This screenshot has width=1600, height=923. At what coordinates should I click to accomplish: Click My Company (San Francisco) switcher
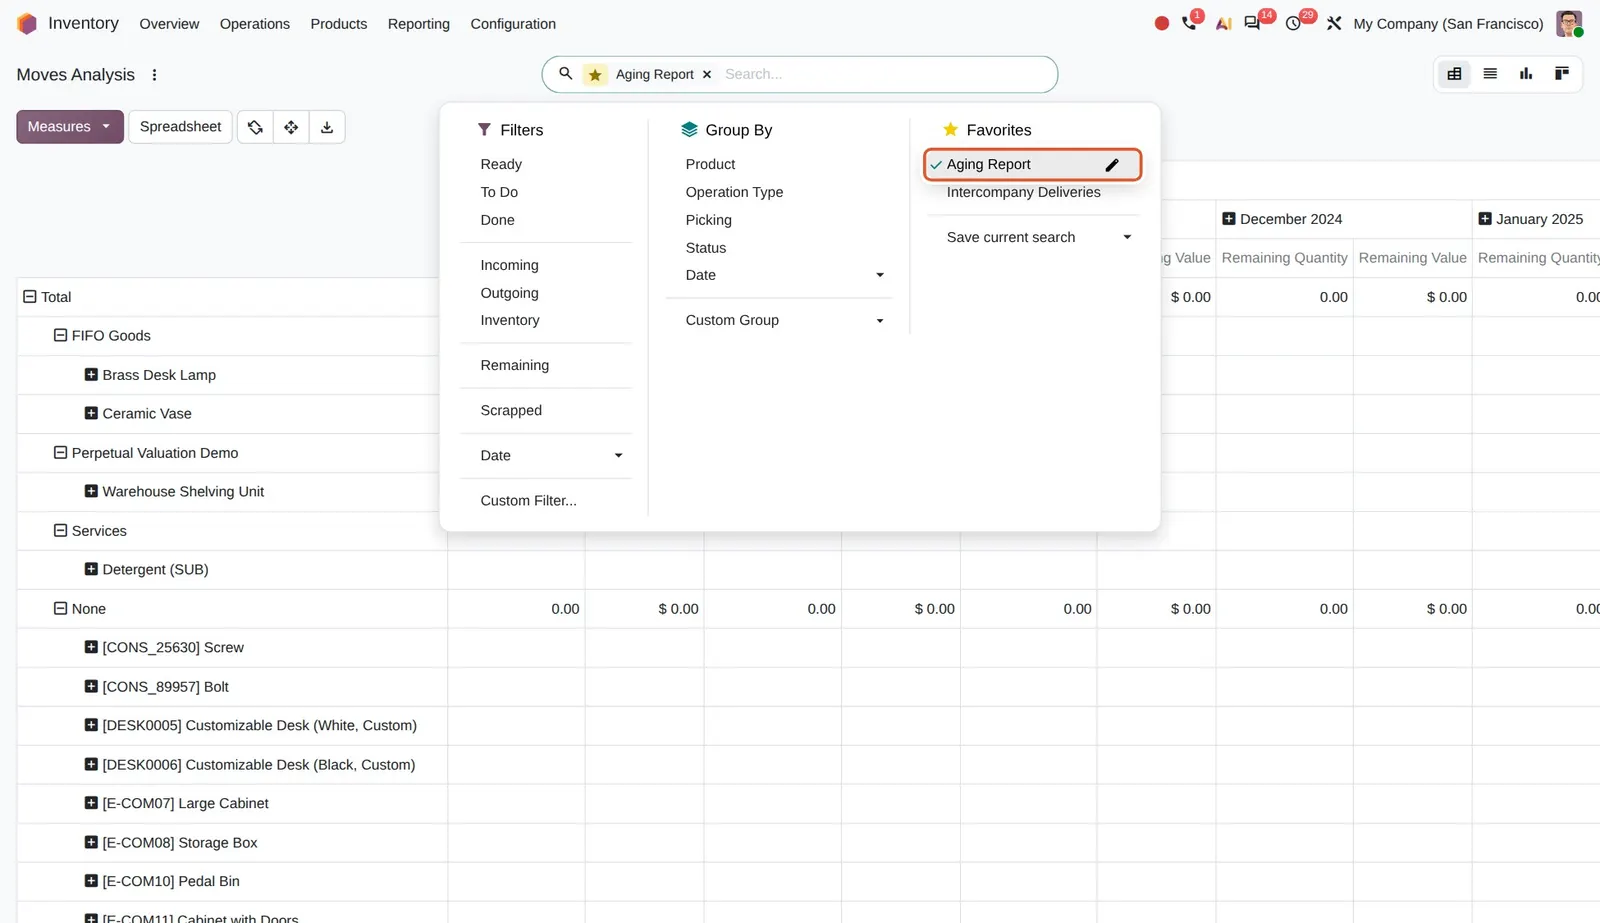(1448, 24)
